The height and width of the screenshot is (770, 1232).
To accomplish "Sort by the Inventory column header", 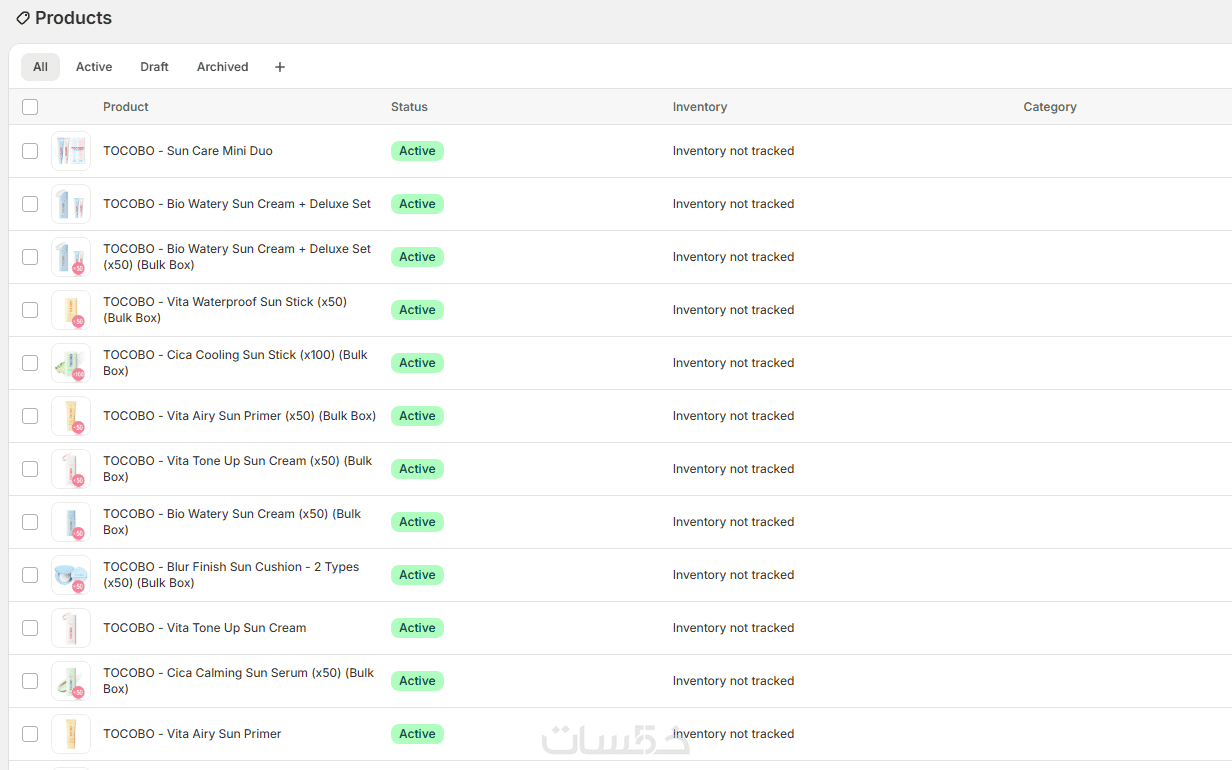I will pos(699,107).
